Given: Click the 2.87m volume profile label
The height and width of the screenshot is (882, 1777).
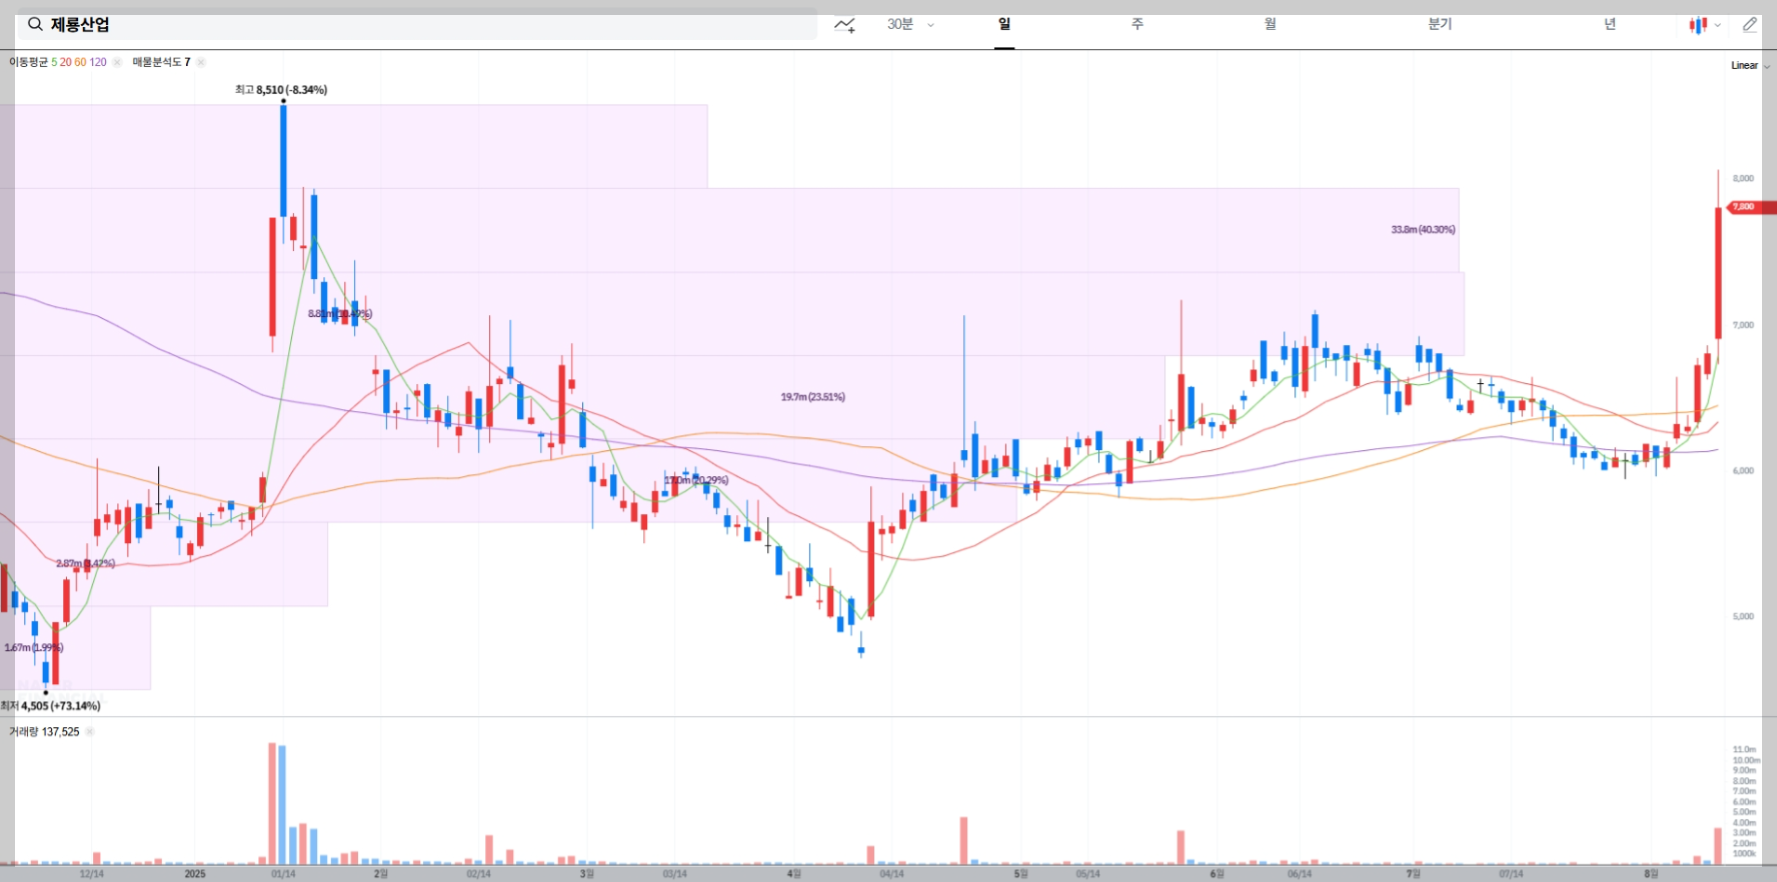Looking at the screenshot, I should coord(85,564).
